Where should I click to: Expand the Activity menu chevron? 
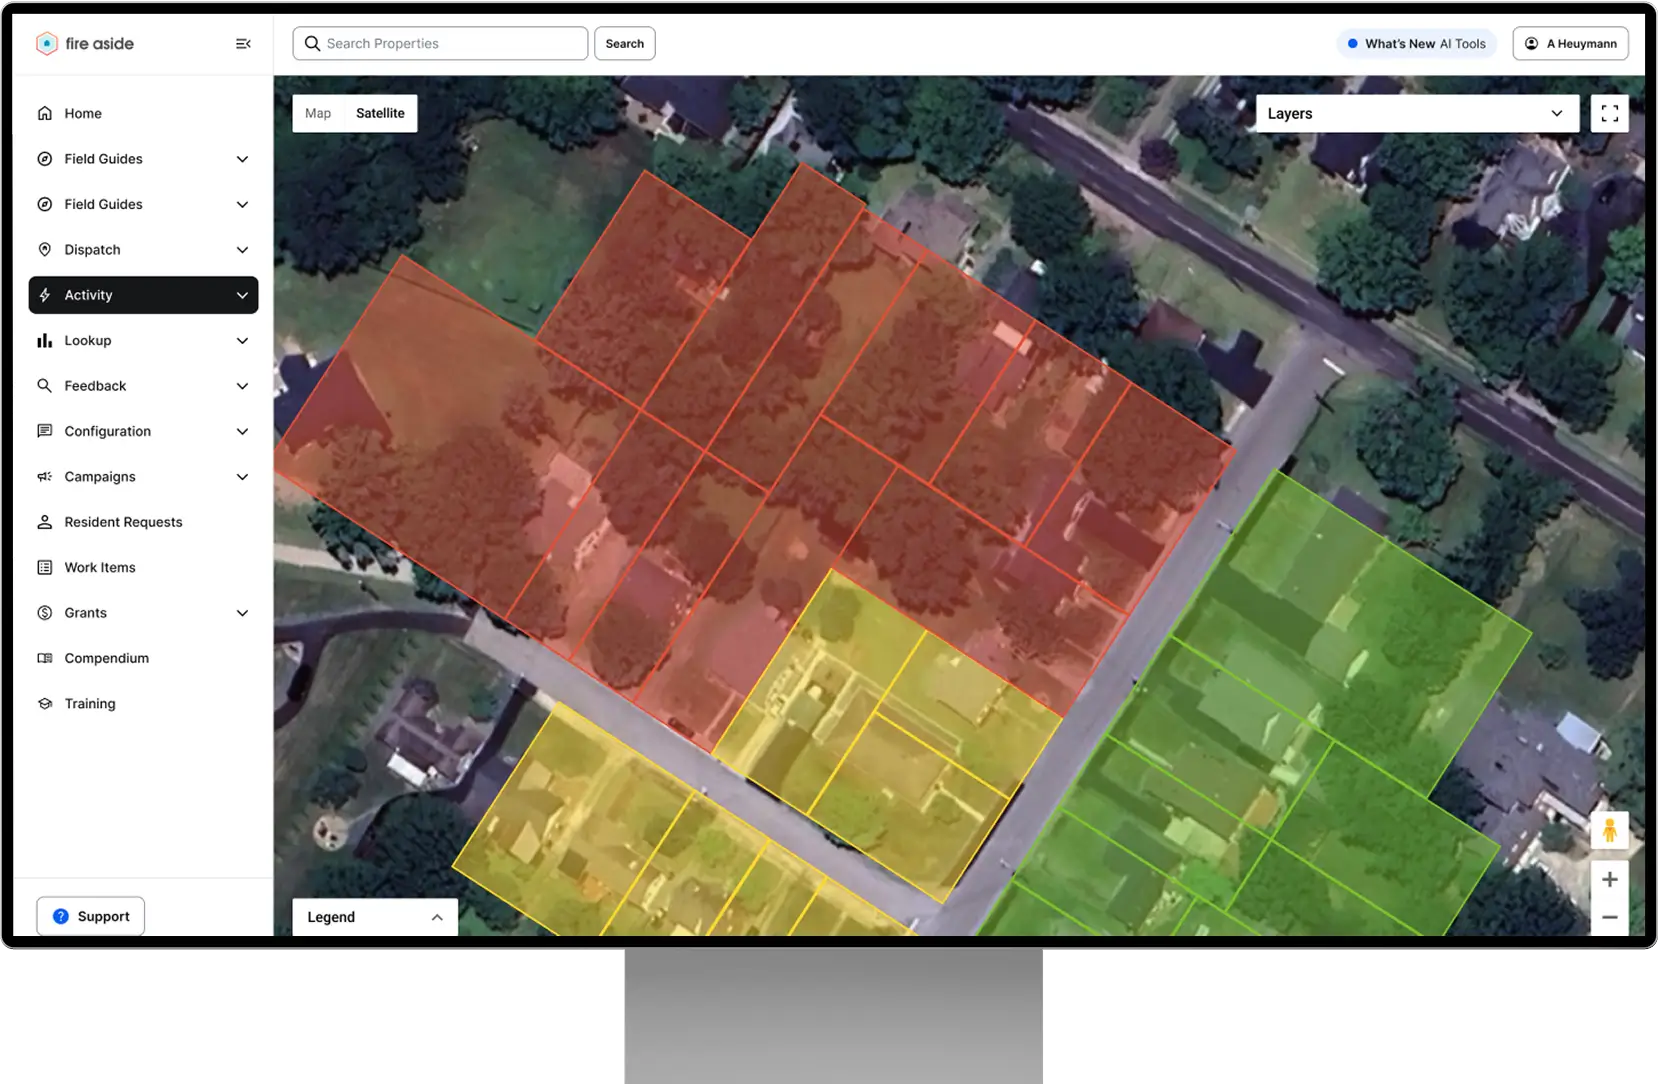242,295
